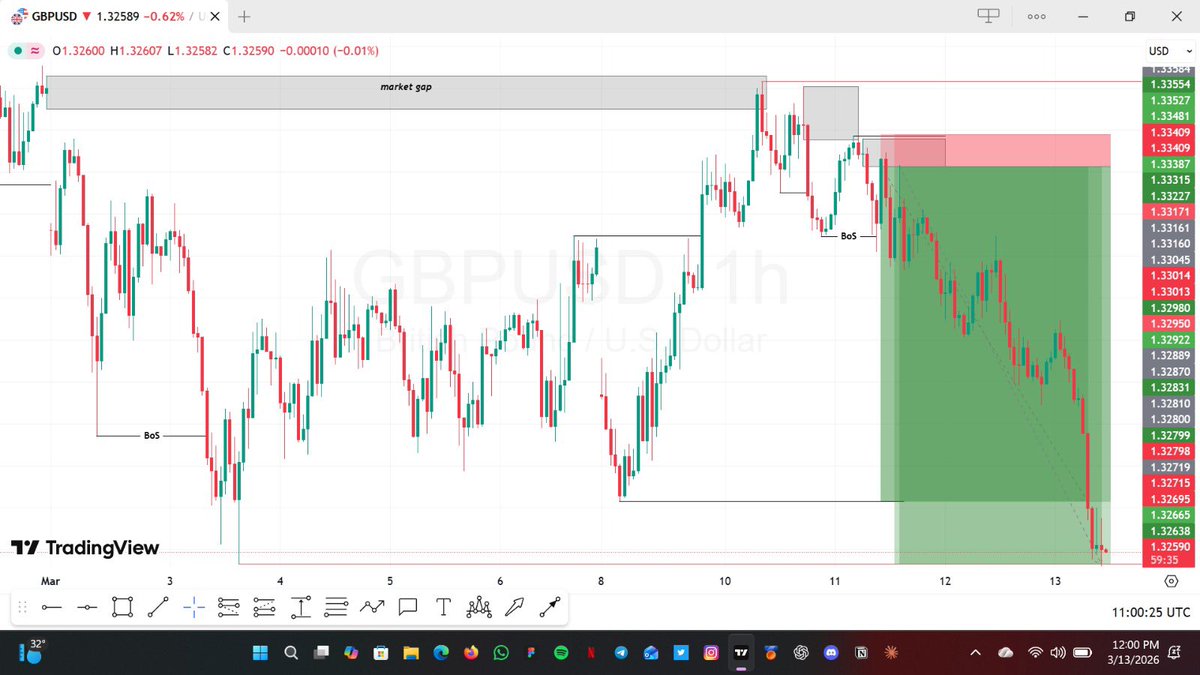Click the 1.32831 price axis label
The height and width of the screenshot is (675, 1200).
[1169, 387]
